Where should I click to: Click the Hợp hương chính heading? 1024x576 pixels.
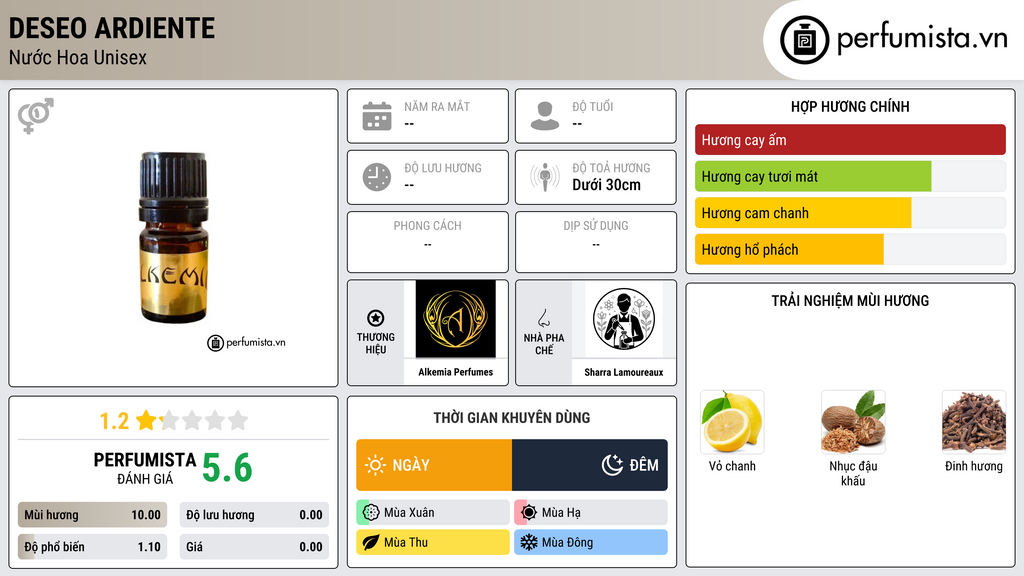pos(850,106)
